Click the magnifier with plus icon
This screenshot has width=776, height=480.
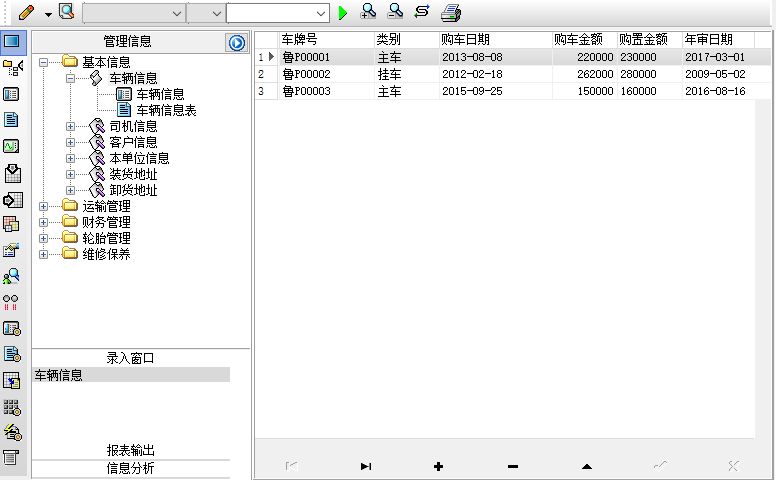pyautogui.click(x=368, y=11)
